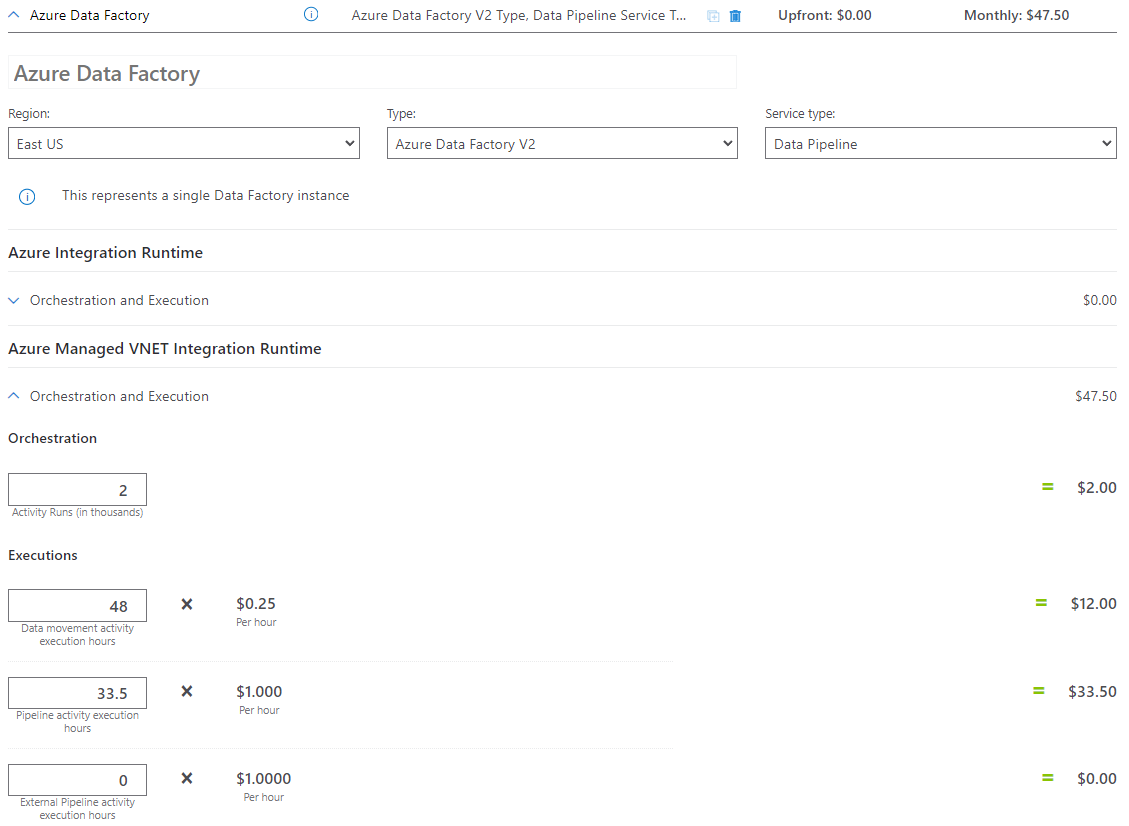Open the Service type dropdown Data Pipeline
The width and height of the screenshot is (1129, 826).
[x=940, y=143]
